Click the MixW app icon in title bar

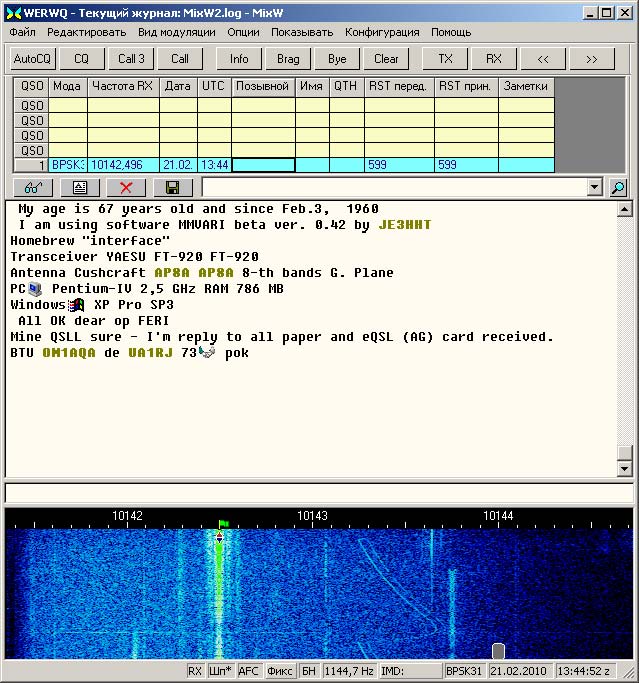pyautogui.click(x=14, y=13)
